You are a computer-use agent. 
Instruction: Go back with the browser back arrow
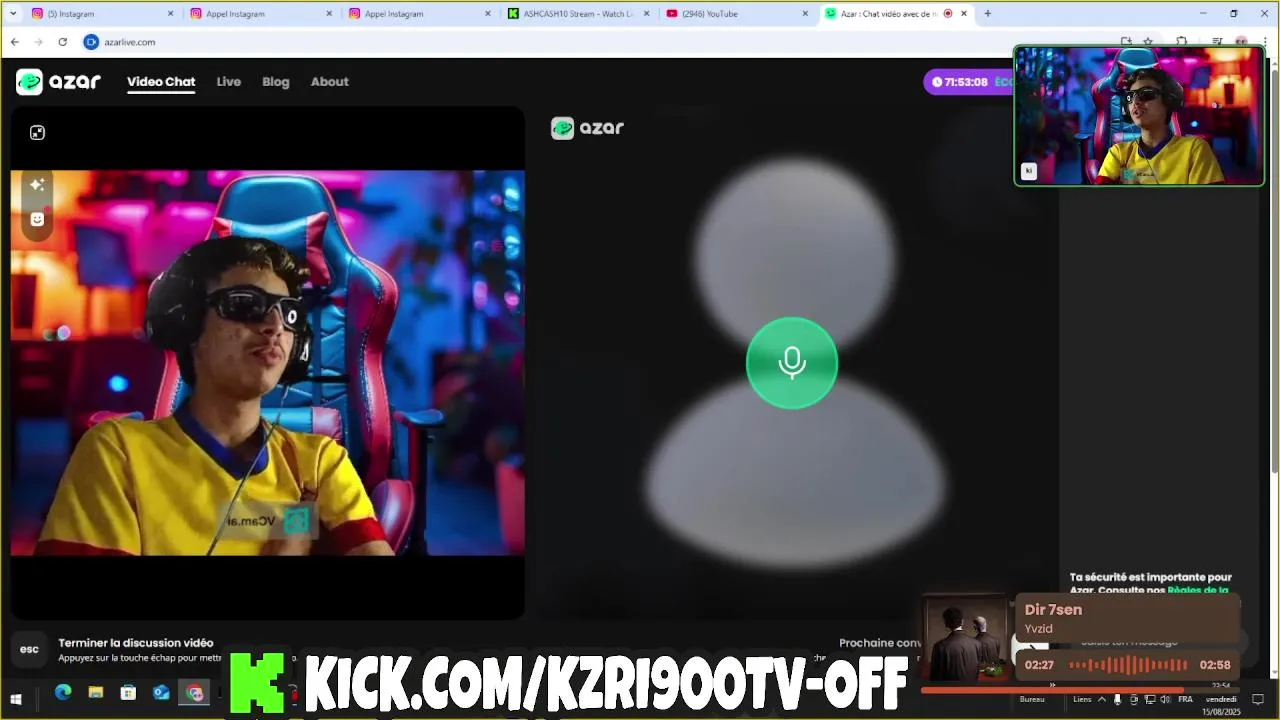point(15,42)
